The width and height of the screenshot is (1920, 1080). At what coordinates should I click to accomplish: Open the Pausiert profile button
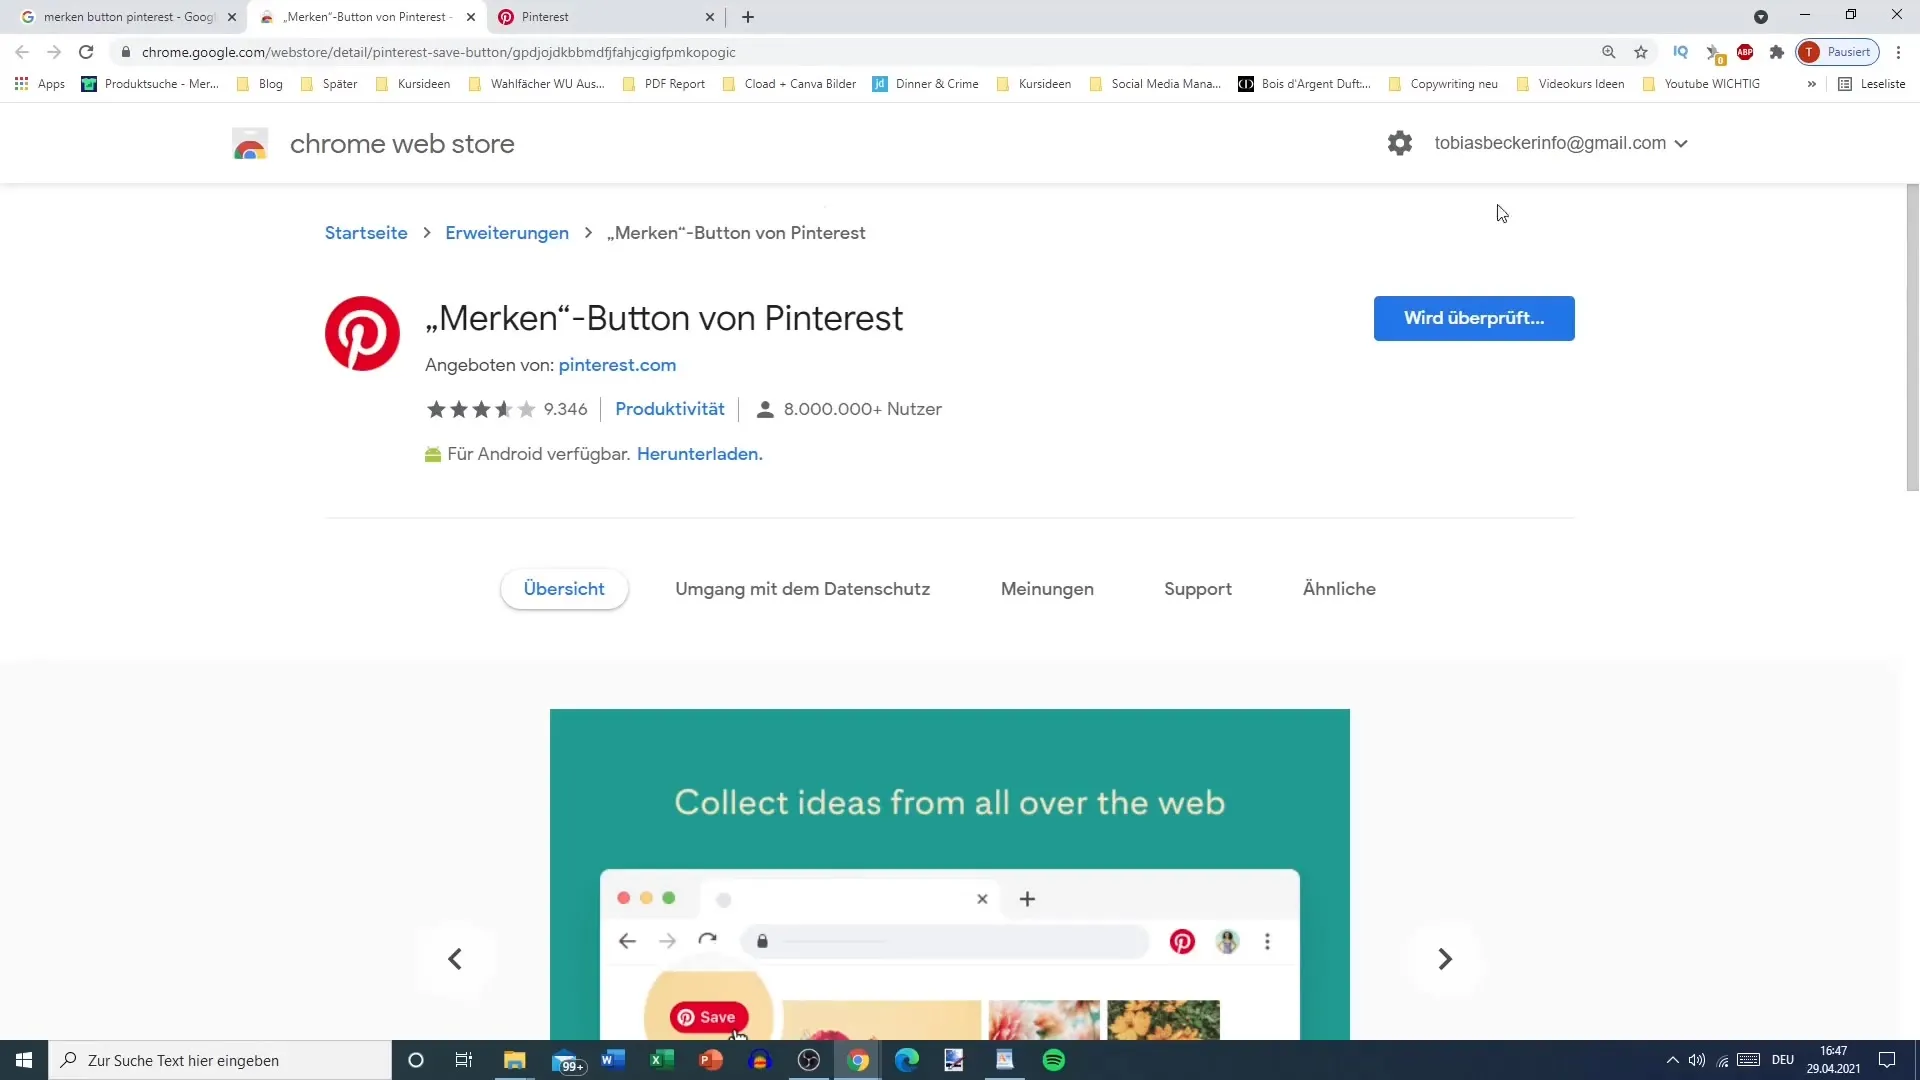point(1838,52)
